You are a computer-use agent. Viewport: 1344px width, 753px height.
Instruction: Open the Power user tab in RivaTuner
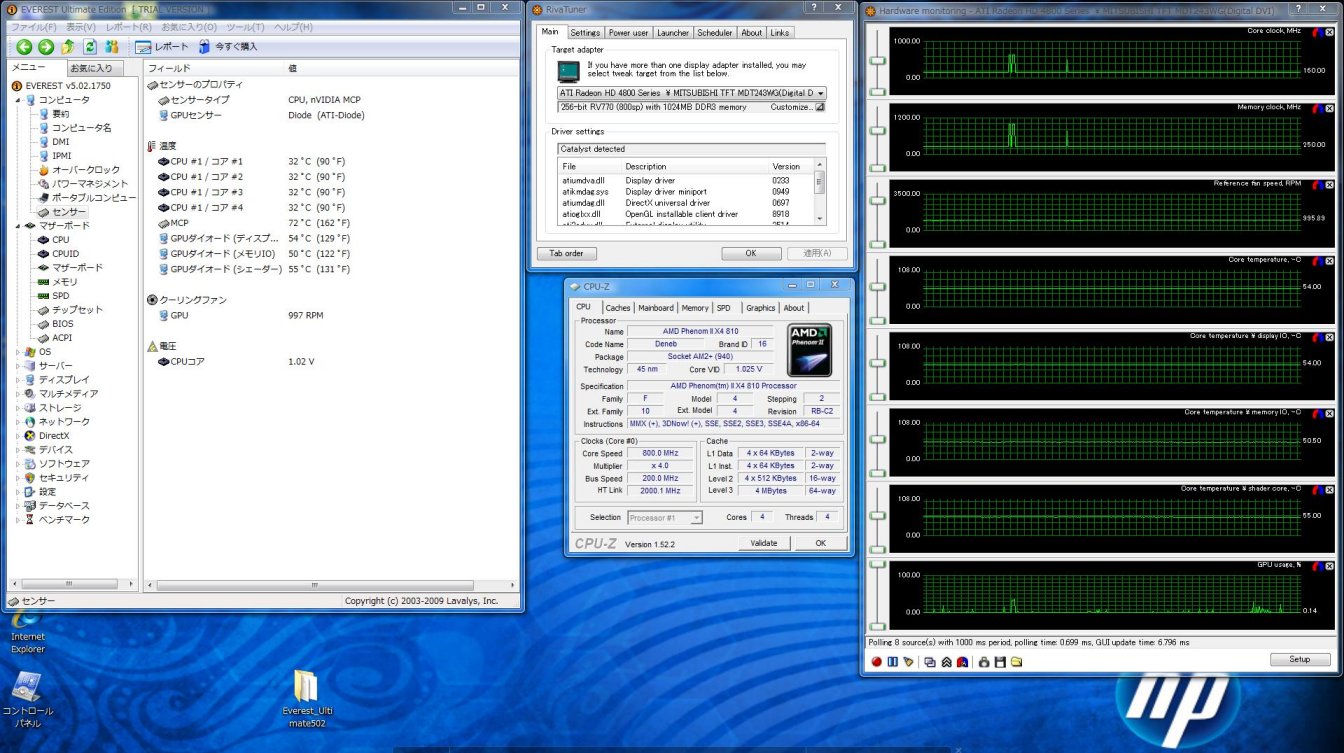(630, 33)
